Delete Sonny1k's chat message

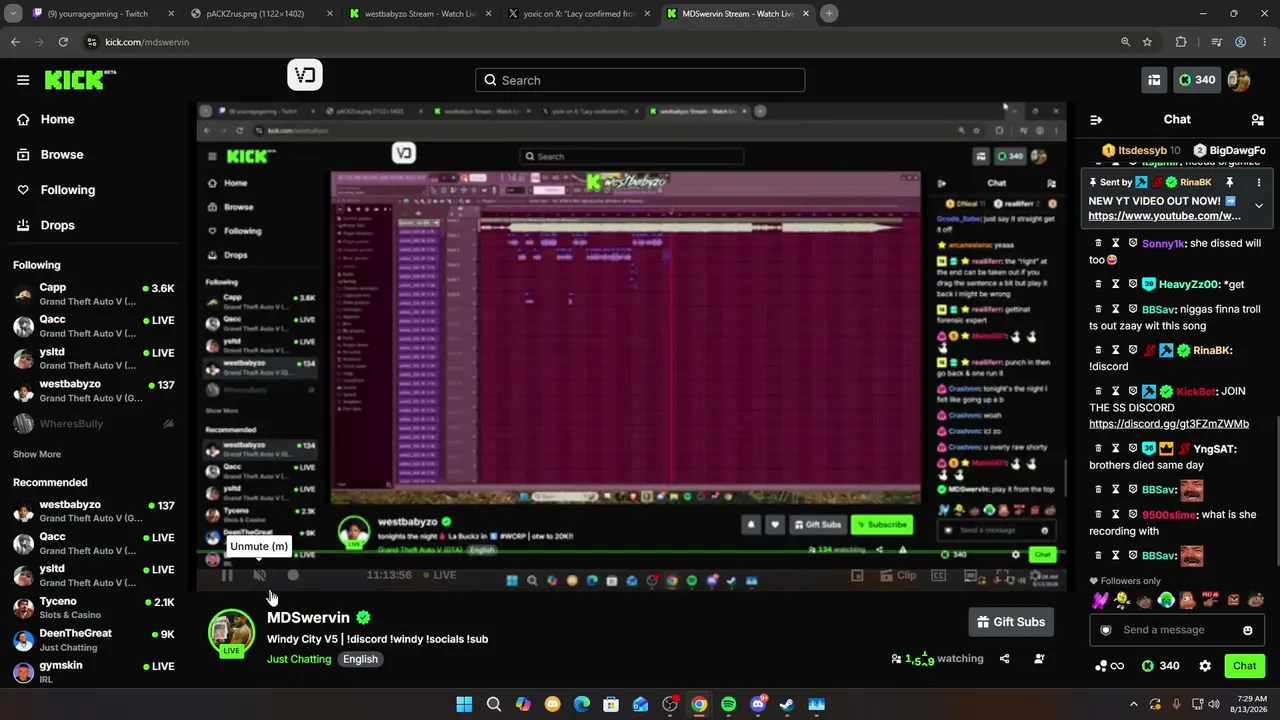(1098, 243)
